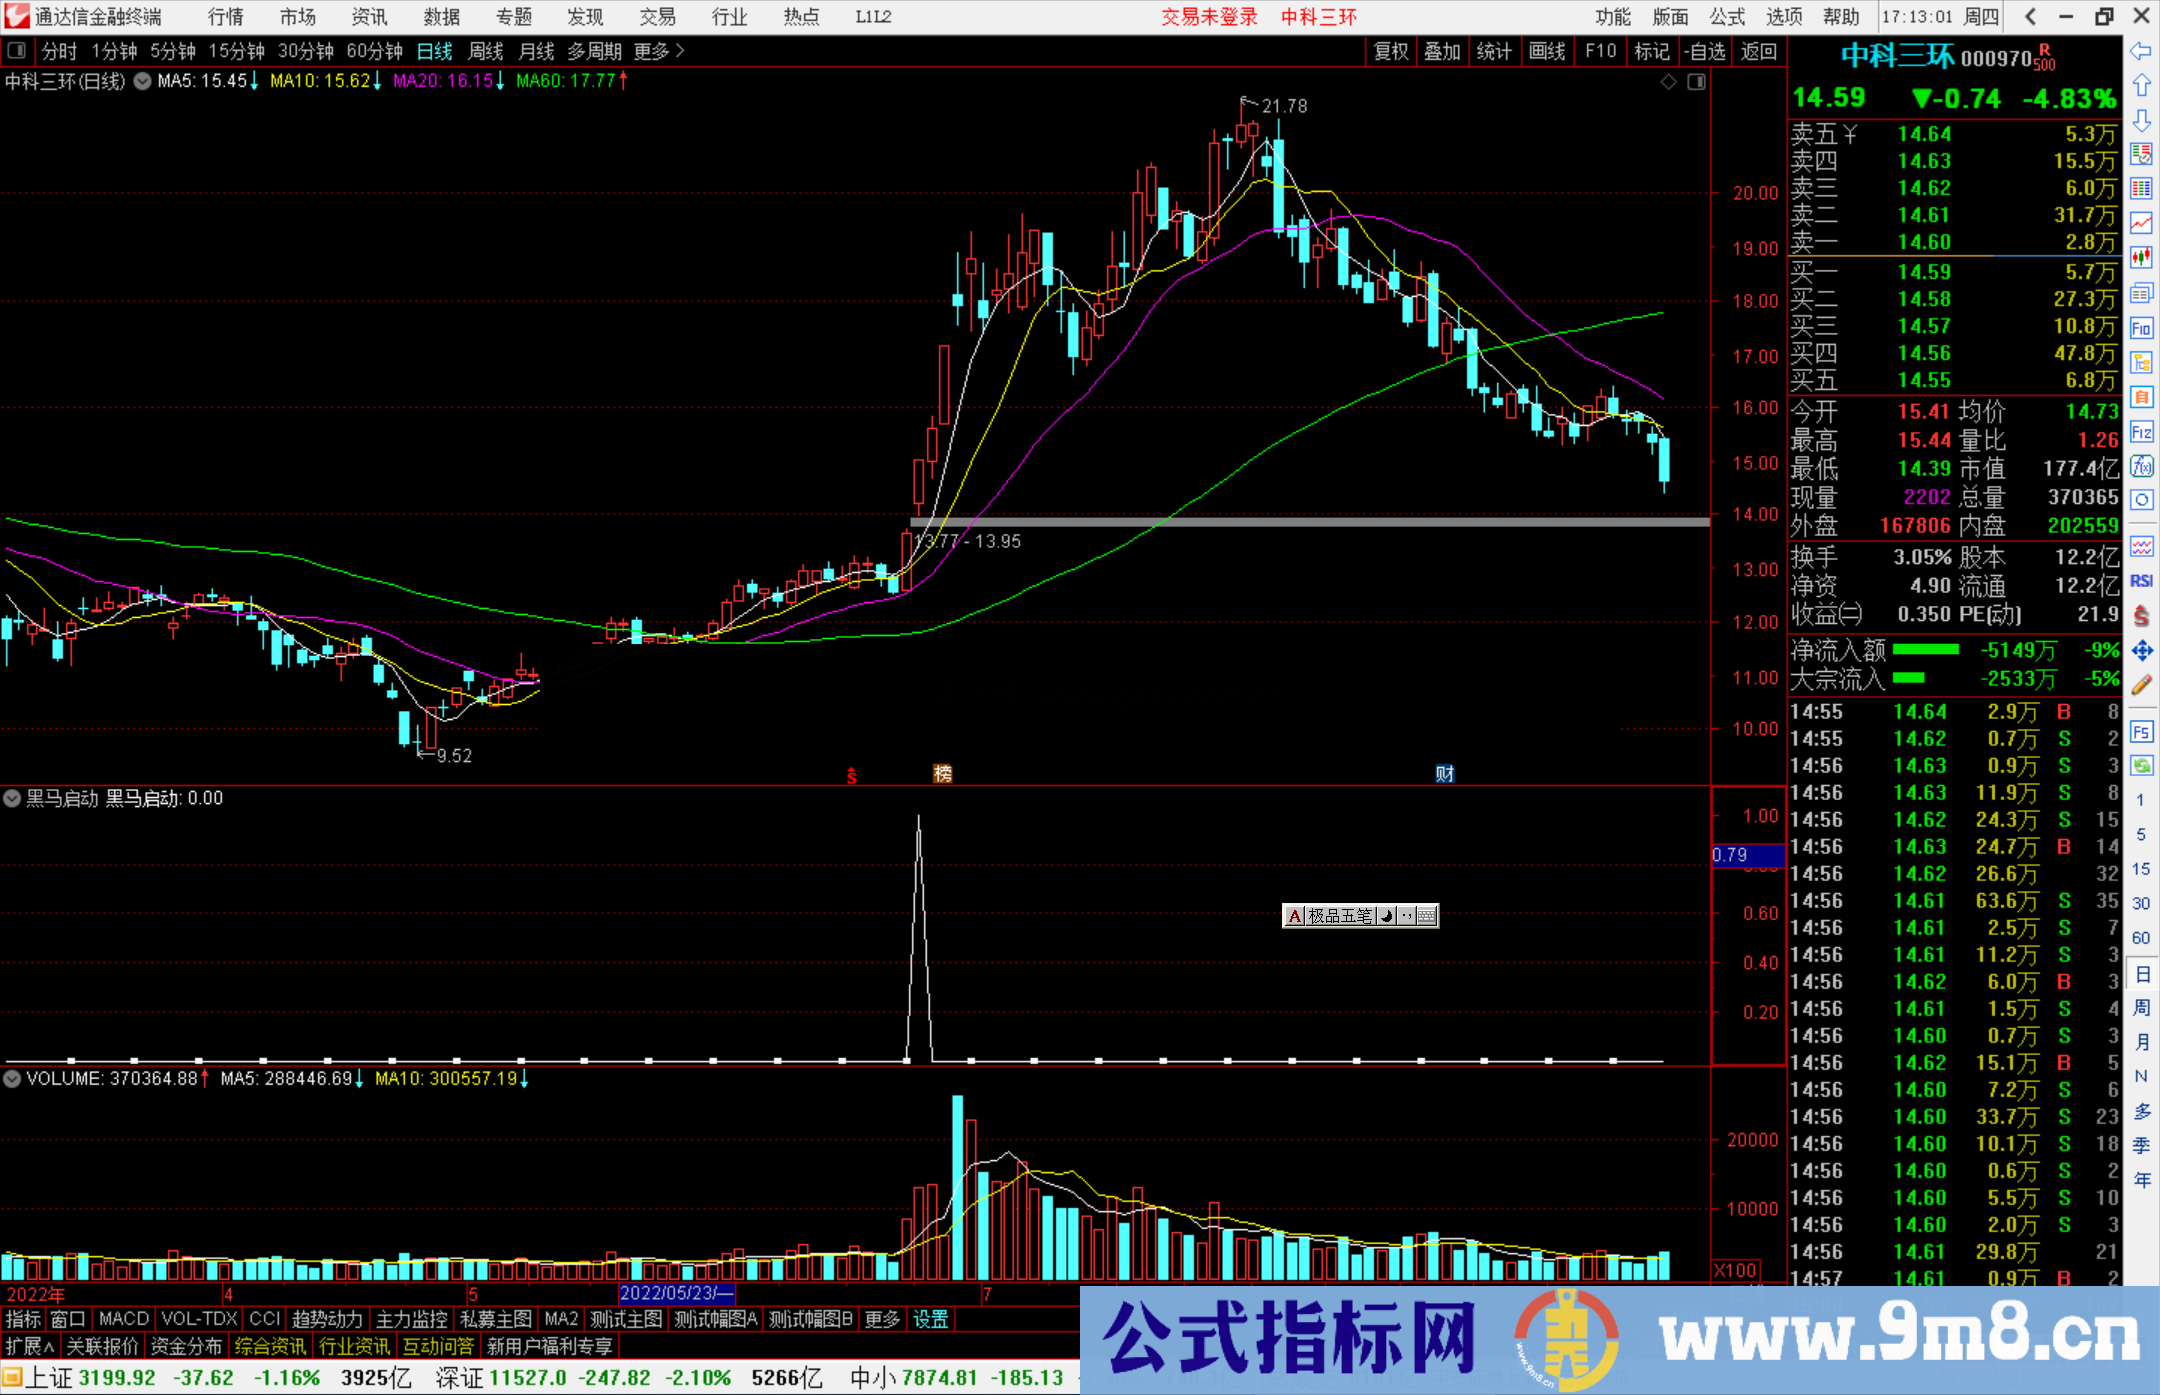Open the 中科三环(日线) MA settings dropdown
The height and width of the screenshot is (1395, 2160).
pyautogui.click(x=143, y=81)
